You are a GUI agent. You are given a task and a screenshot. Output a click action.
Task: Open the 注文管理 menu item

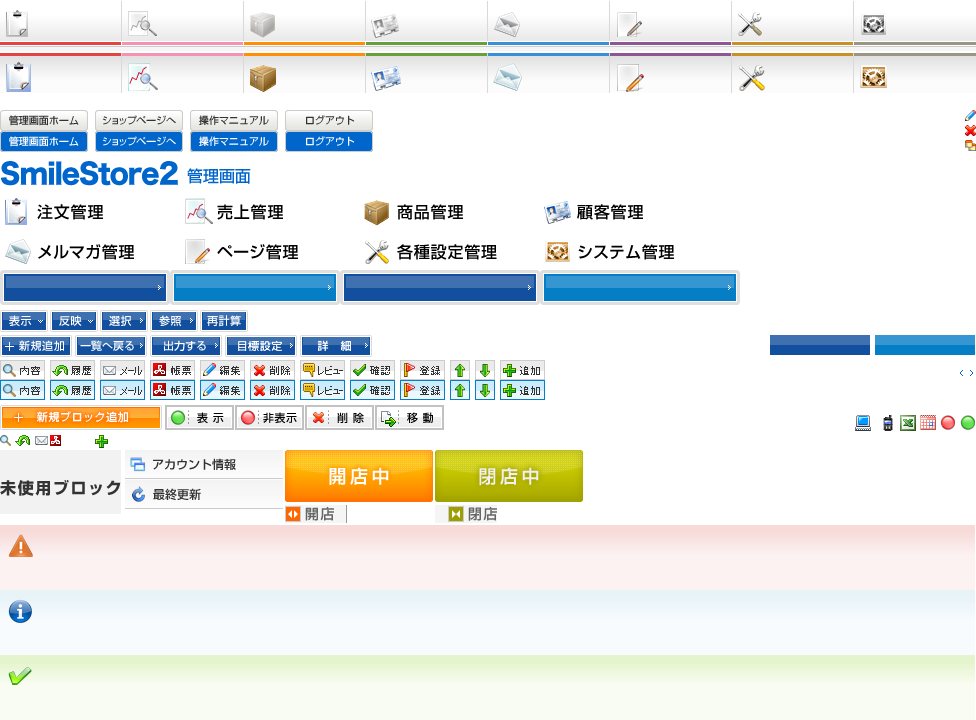pos(55,212)
